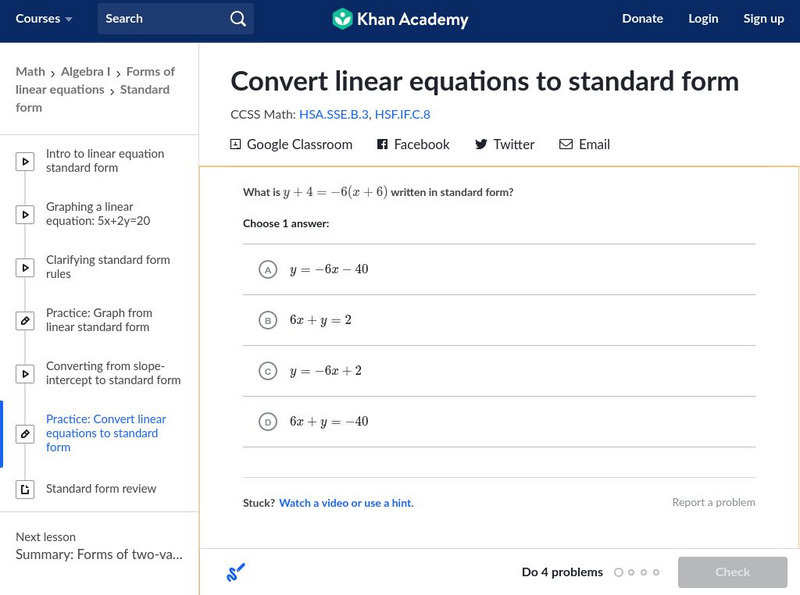Click the search magnifier icon

[237, 18]
